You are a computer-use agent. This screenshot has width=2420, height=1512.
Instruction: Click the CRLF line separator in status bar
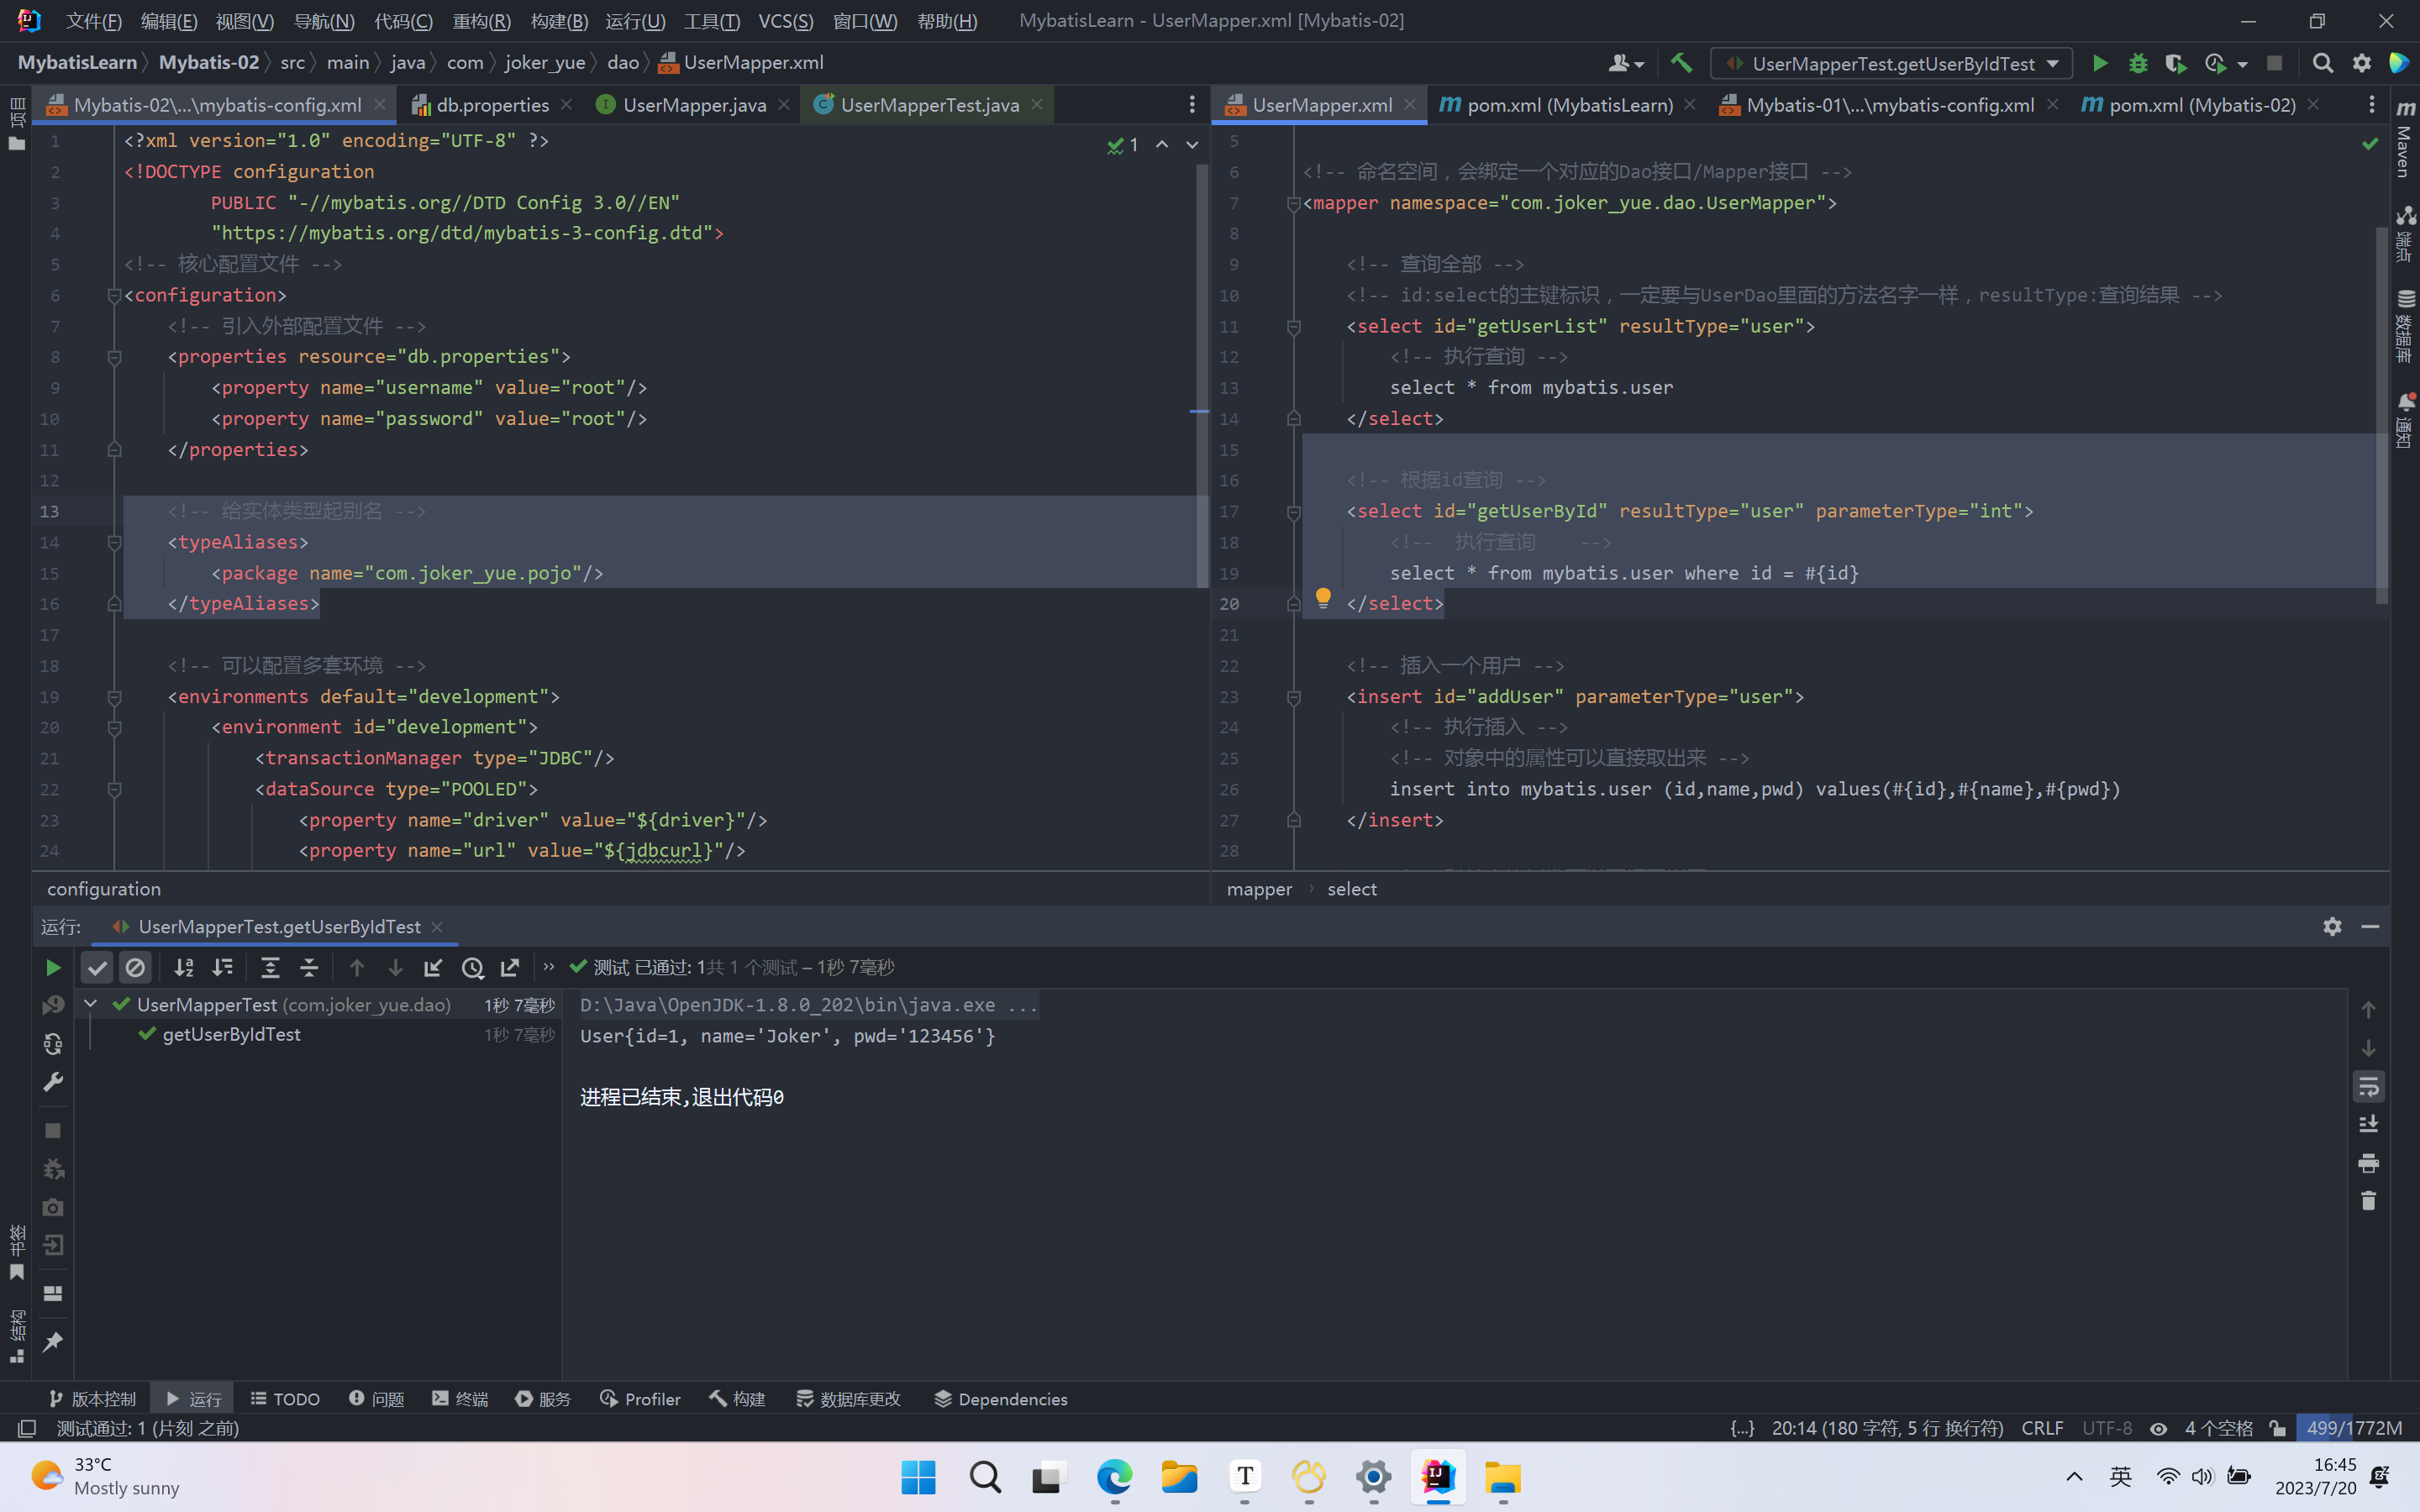click(2041, 1428)
